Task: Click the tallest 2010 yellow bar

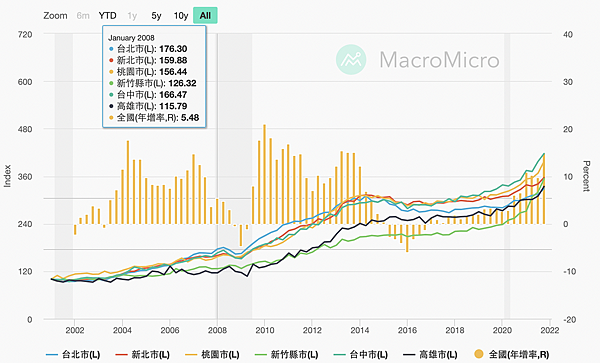Action: (x=264, y=174)
